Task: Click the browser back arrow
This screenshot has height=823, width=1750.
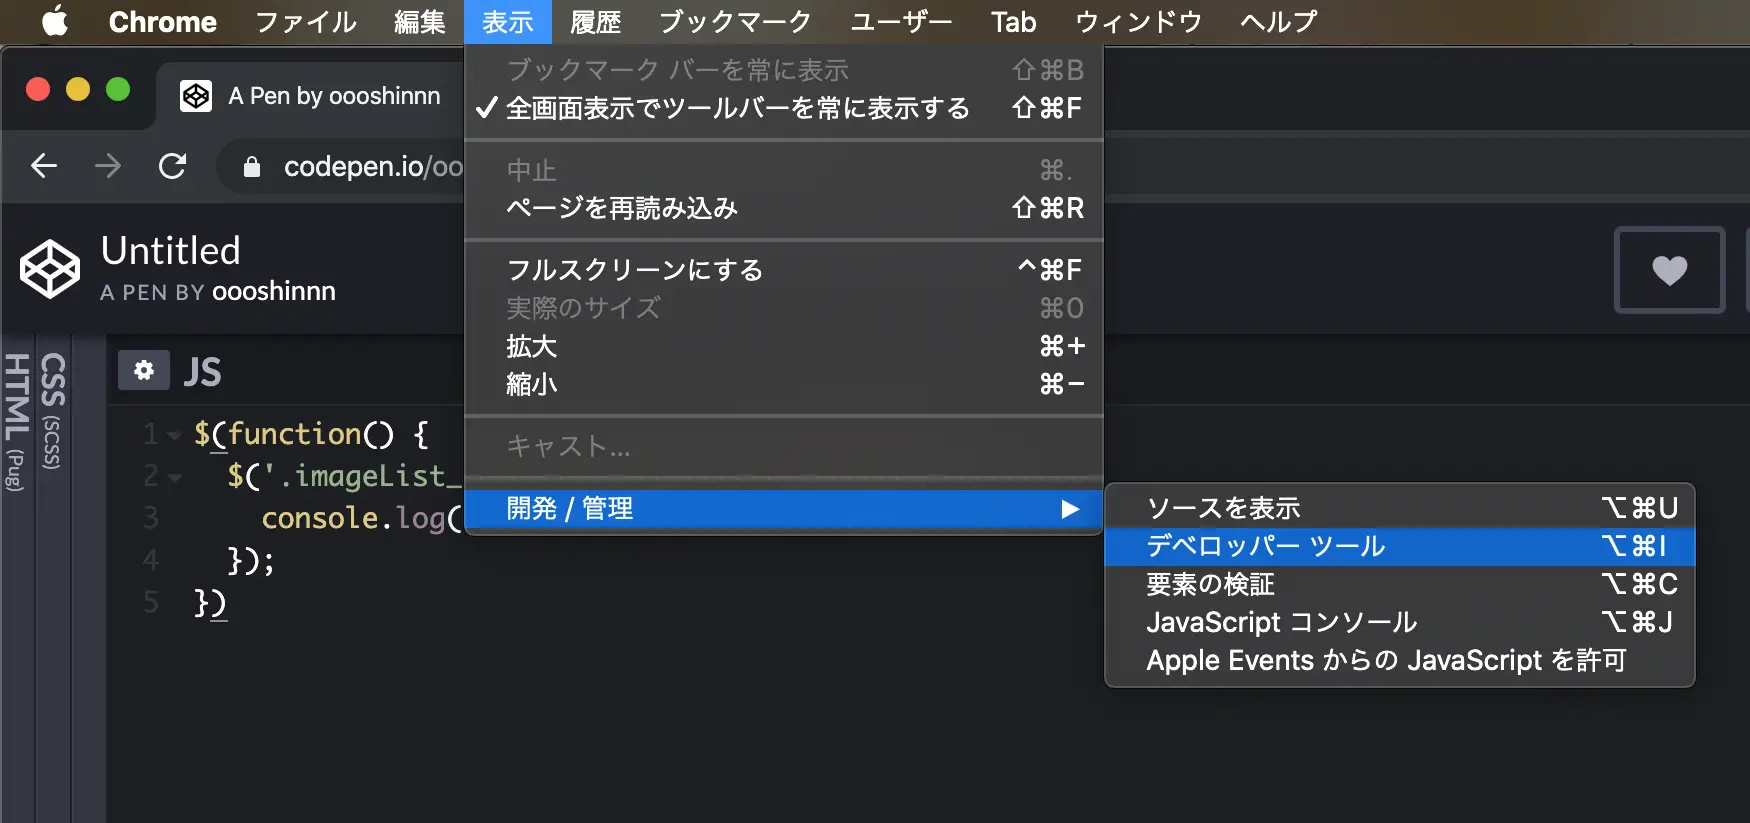Action: 44,166
